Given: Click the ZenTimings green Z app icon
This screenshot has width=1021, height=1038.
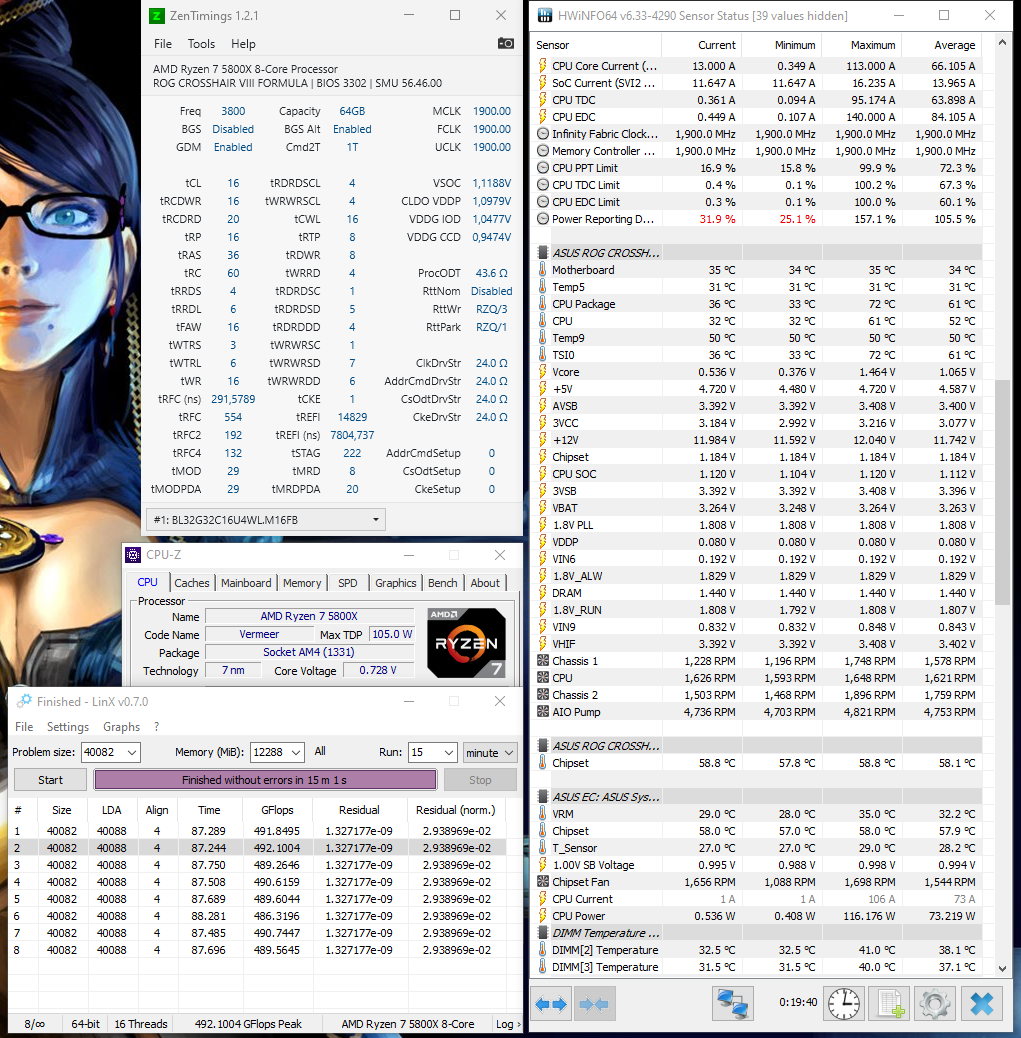Looking at the screenshot, I should click(157, 15).
